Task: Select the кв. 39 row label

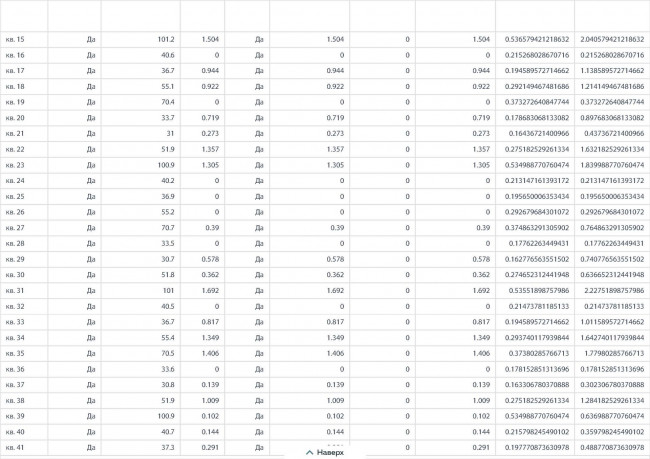Action: point(15,416)
